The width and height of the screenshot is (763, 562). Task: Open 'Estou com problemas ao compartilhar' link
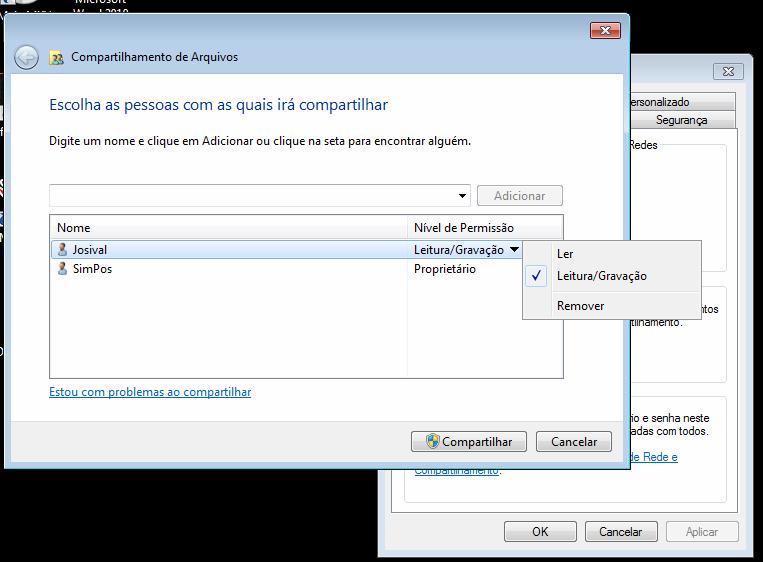(150, 392)
